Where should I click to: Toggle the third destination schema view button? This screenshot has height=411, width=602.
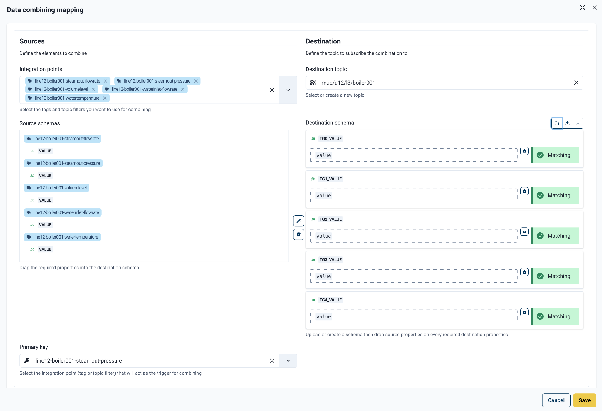pos(579,122)
